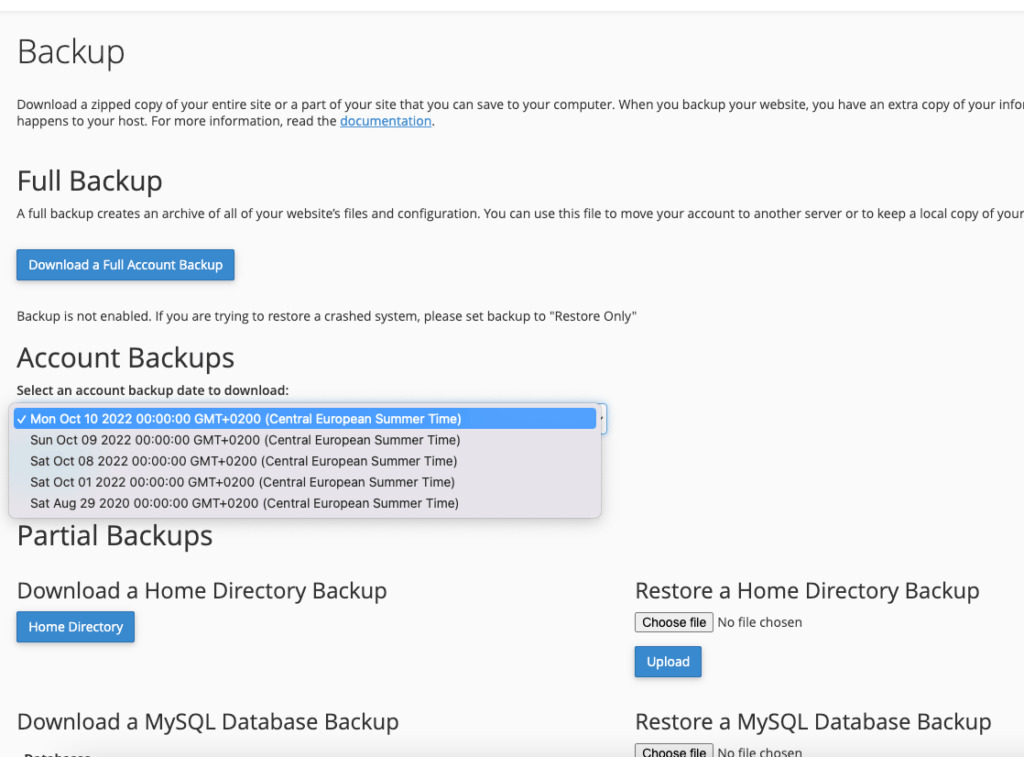Click the No file chosen label for Home Directory

762,621
